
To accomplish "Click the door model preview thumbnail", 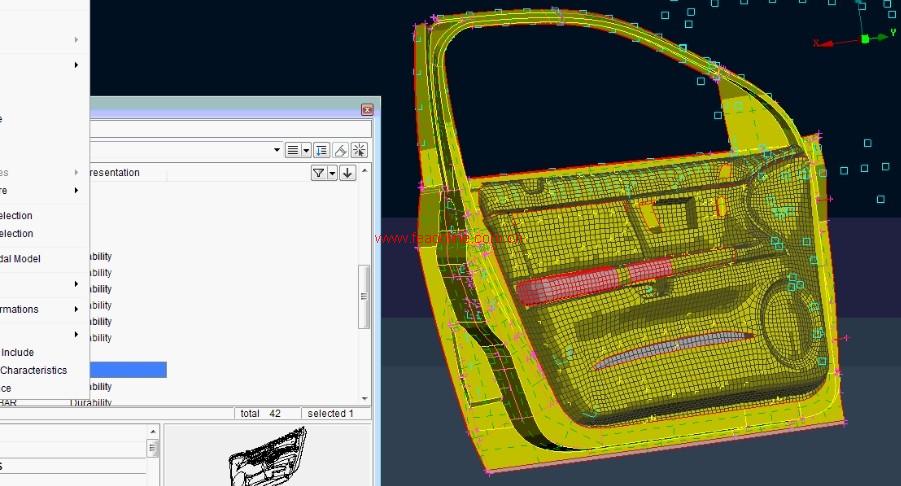I will click(x=266, y=456).
